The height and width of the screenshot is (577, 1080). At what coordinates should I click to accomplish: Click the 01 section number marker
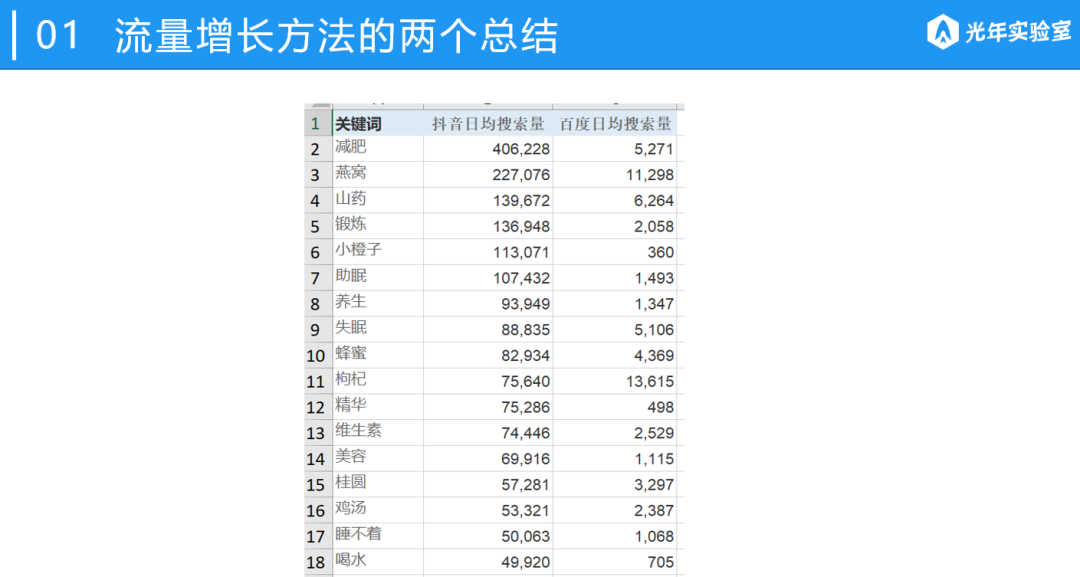(59, 33)
